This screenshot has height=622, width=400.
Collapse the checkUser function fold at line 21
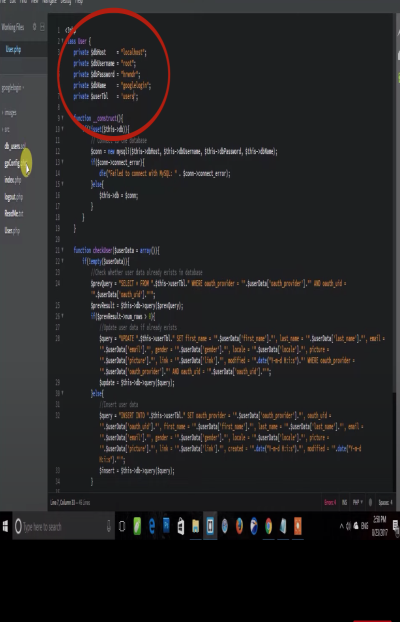click(63, 250)
